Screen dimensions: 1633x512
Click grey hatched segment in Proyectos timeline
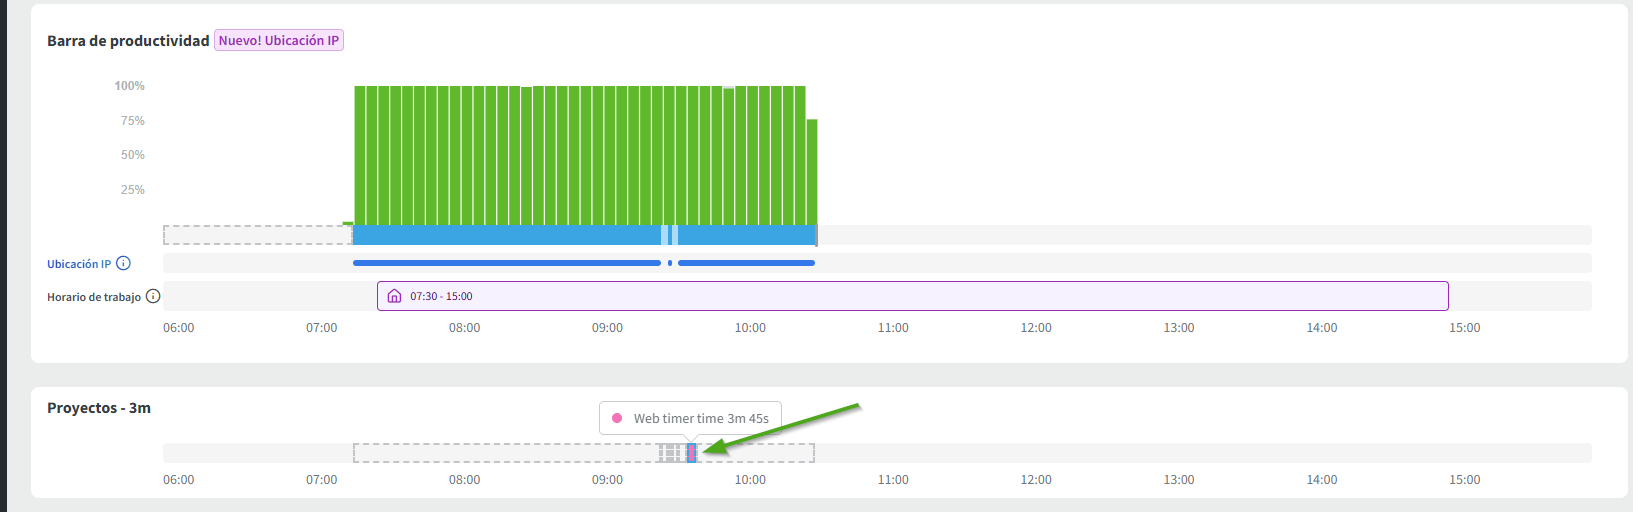[669, 453]
